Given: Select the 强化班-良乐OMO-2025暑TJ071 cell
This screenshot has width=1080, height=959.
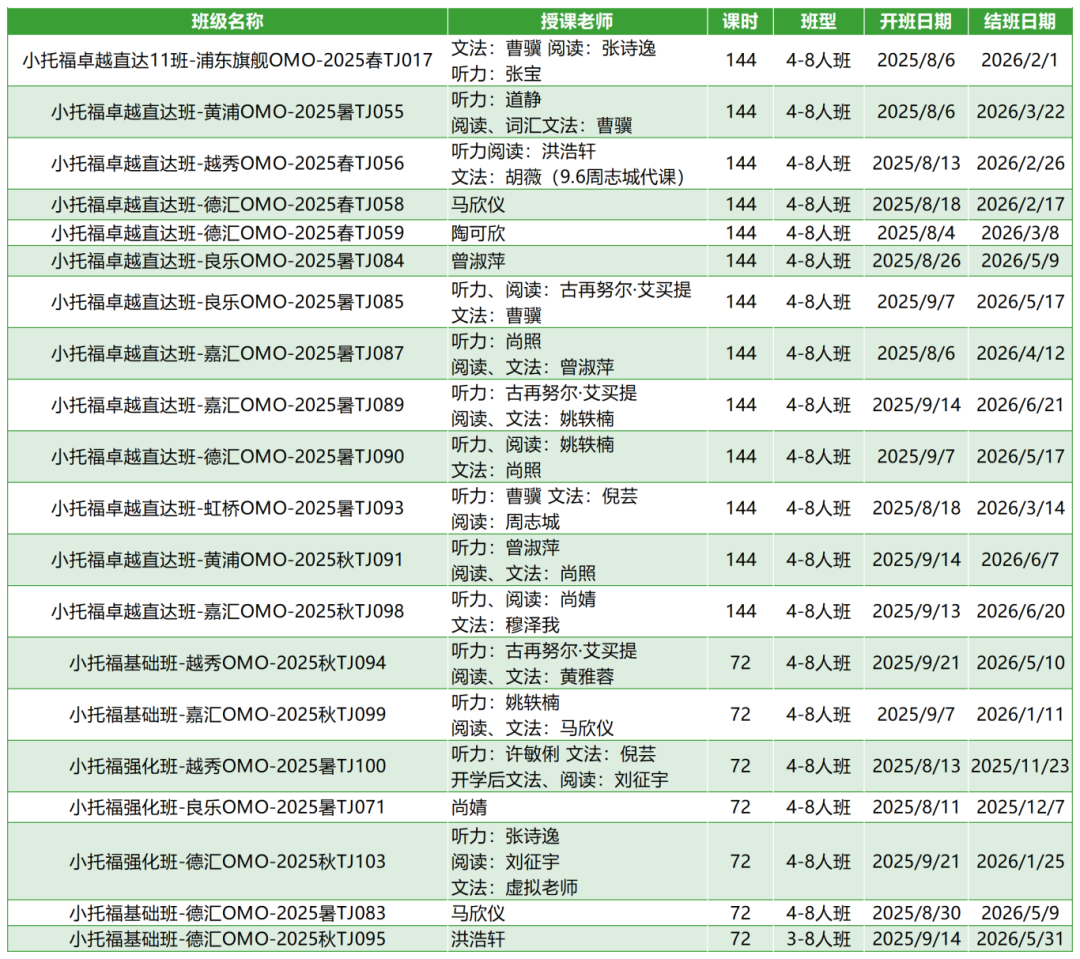Looking at the screenshot, I should [227, 807].
